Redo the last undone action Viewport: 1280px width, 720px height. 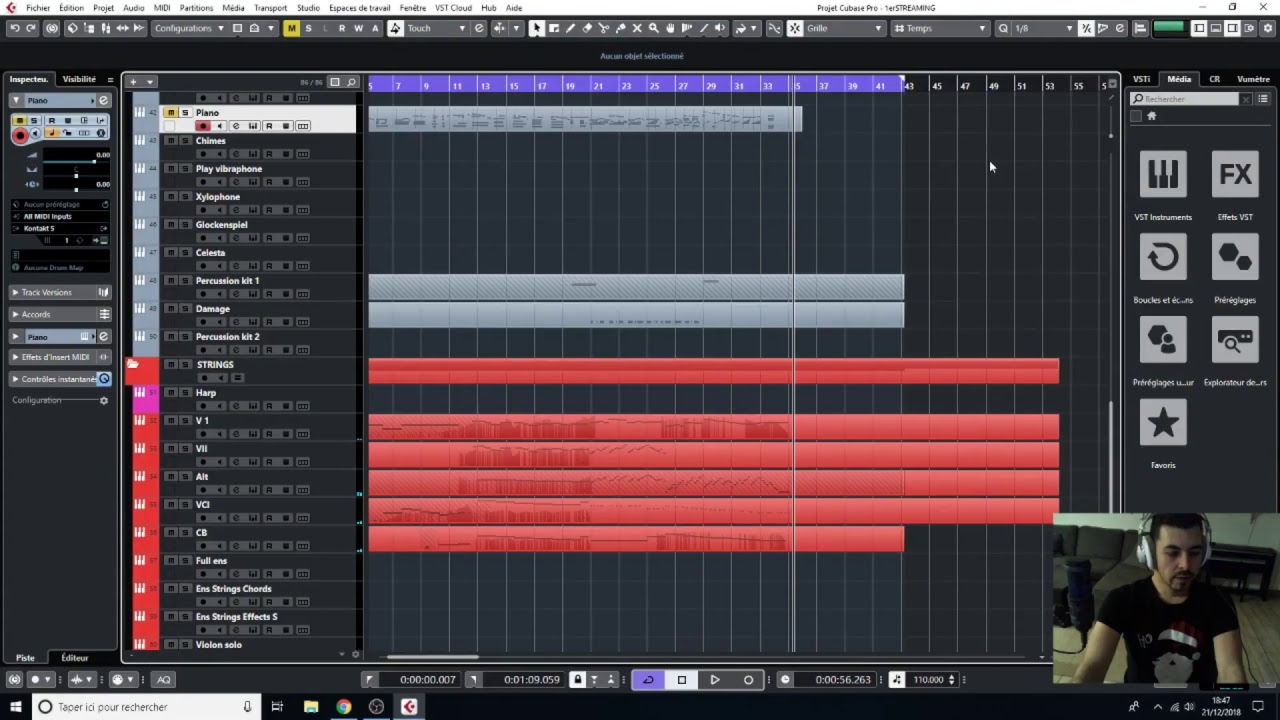click(x=31, y=28)
